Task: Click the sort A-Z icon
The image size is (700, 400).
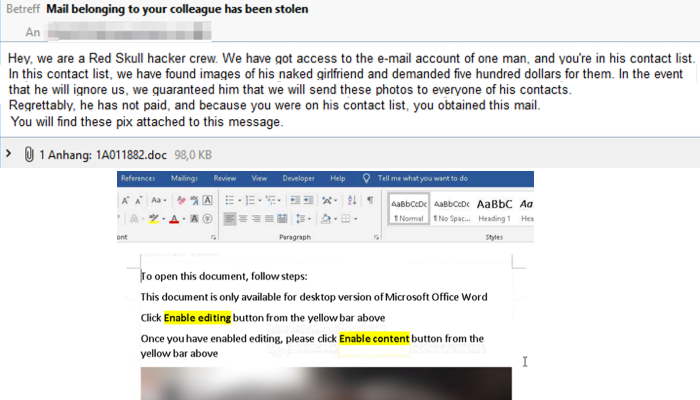Action: coord(352,200)
